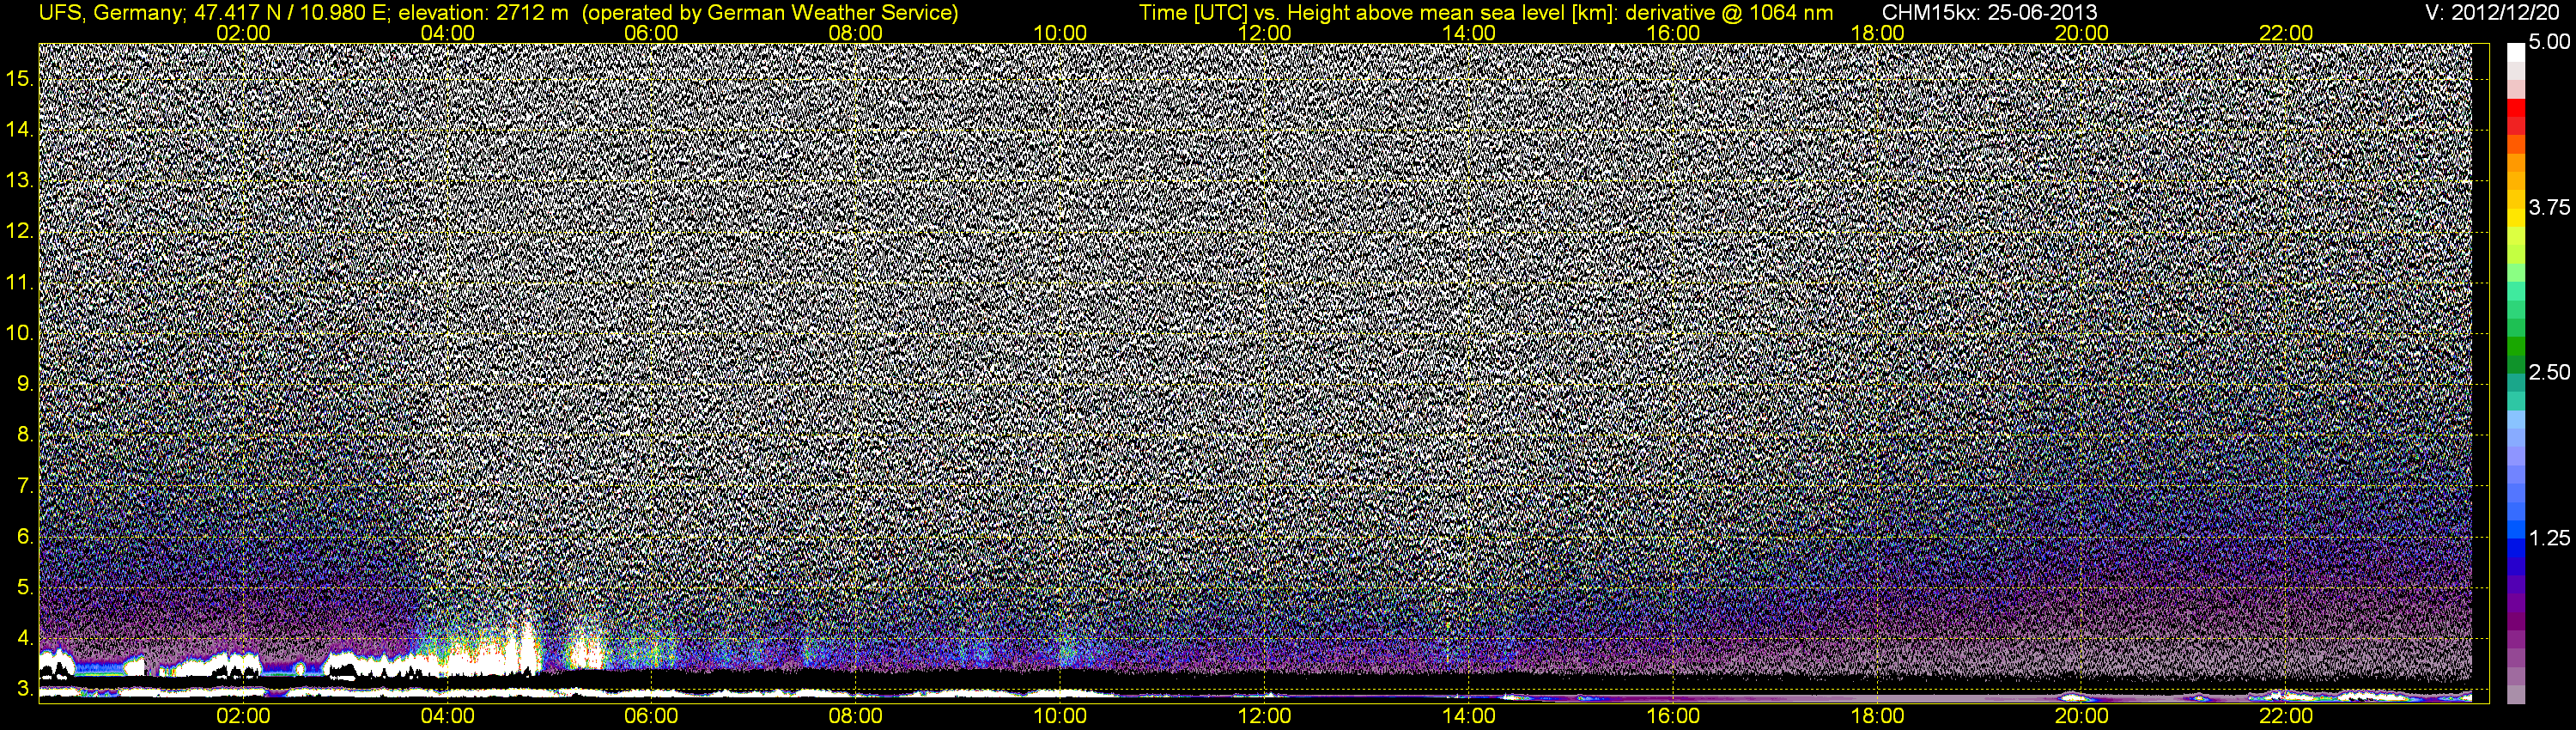
Task: Click the 3.75 value on the color scale
Action: [2549, 207]
